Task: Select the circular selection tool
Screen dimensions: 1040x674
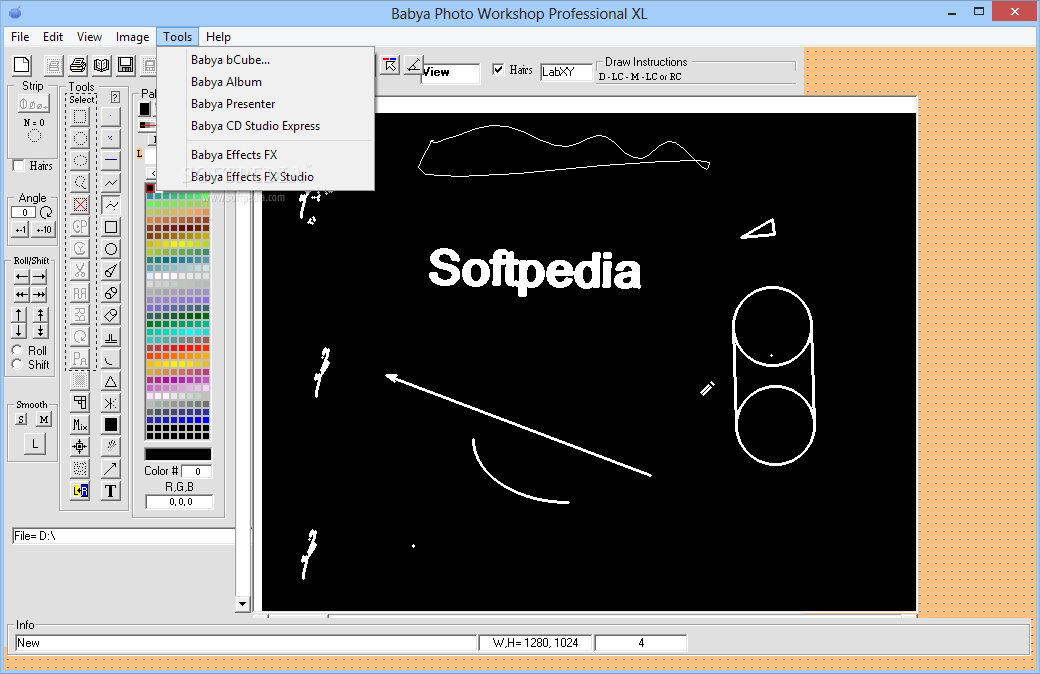Action: (80, 139)
